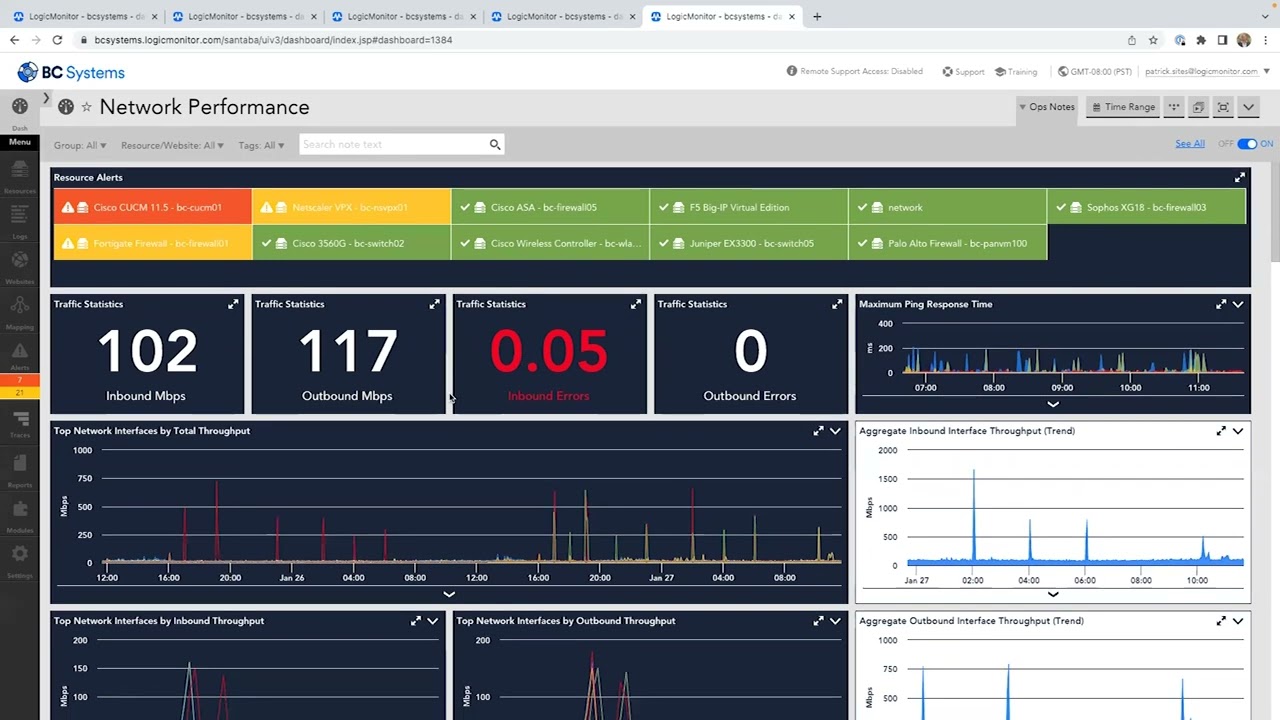This screenshot has height=720, width=1280.
Task: Open the Time Range button
Action: pyautogui.click(x=1123, y=107)
